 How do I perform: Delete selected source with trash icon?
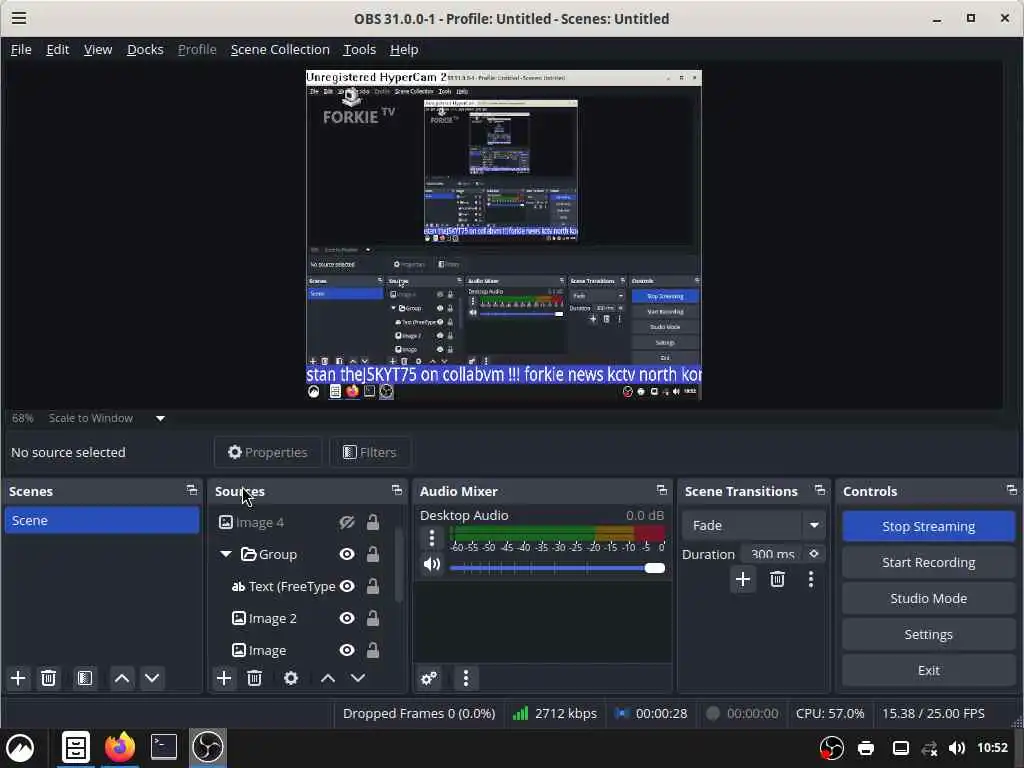point(255,678)
